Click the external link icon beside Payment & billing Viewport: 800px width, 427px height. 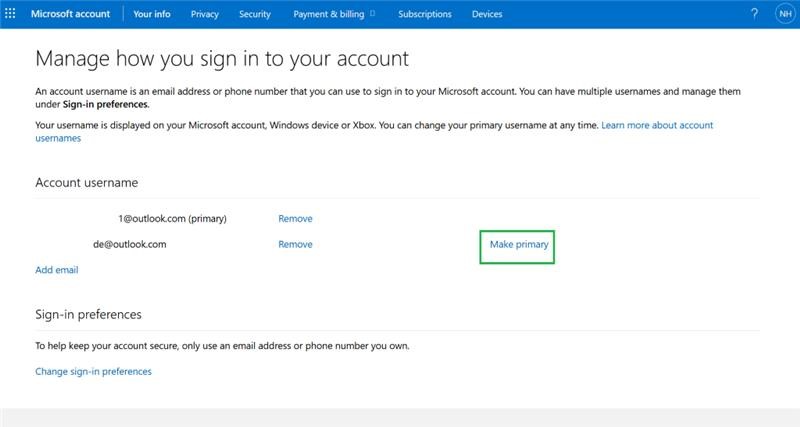[372, 13]
